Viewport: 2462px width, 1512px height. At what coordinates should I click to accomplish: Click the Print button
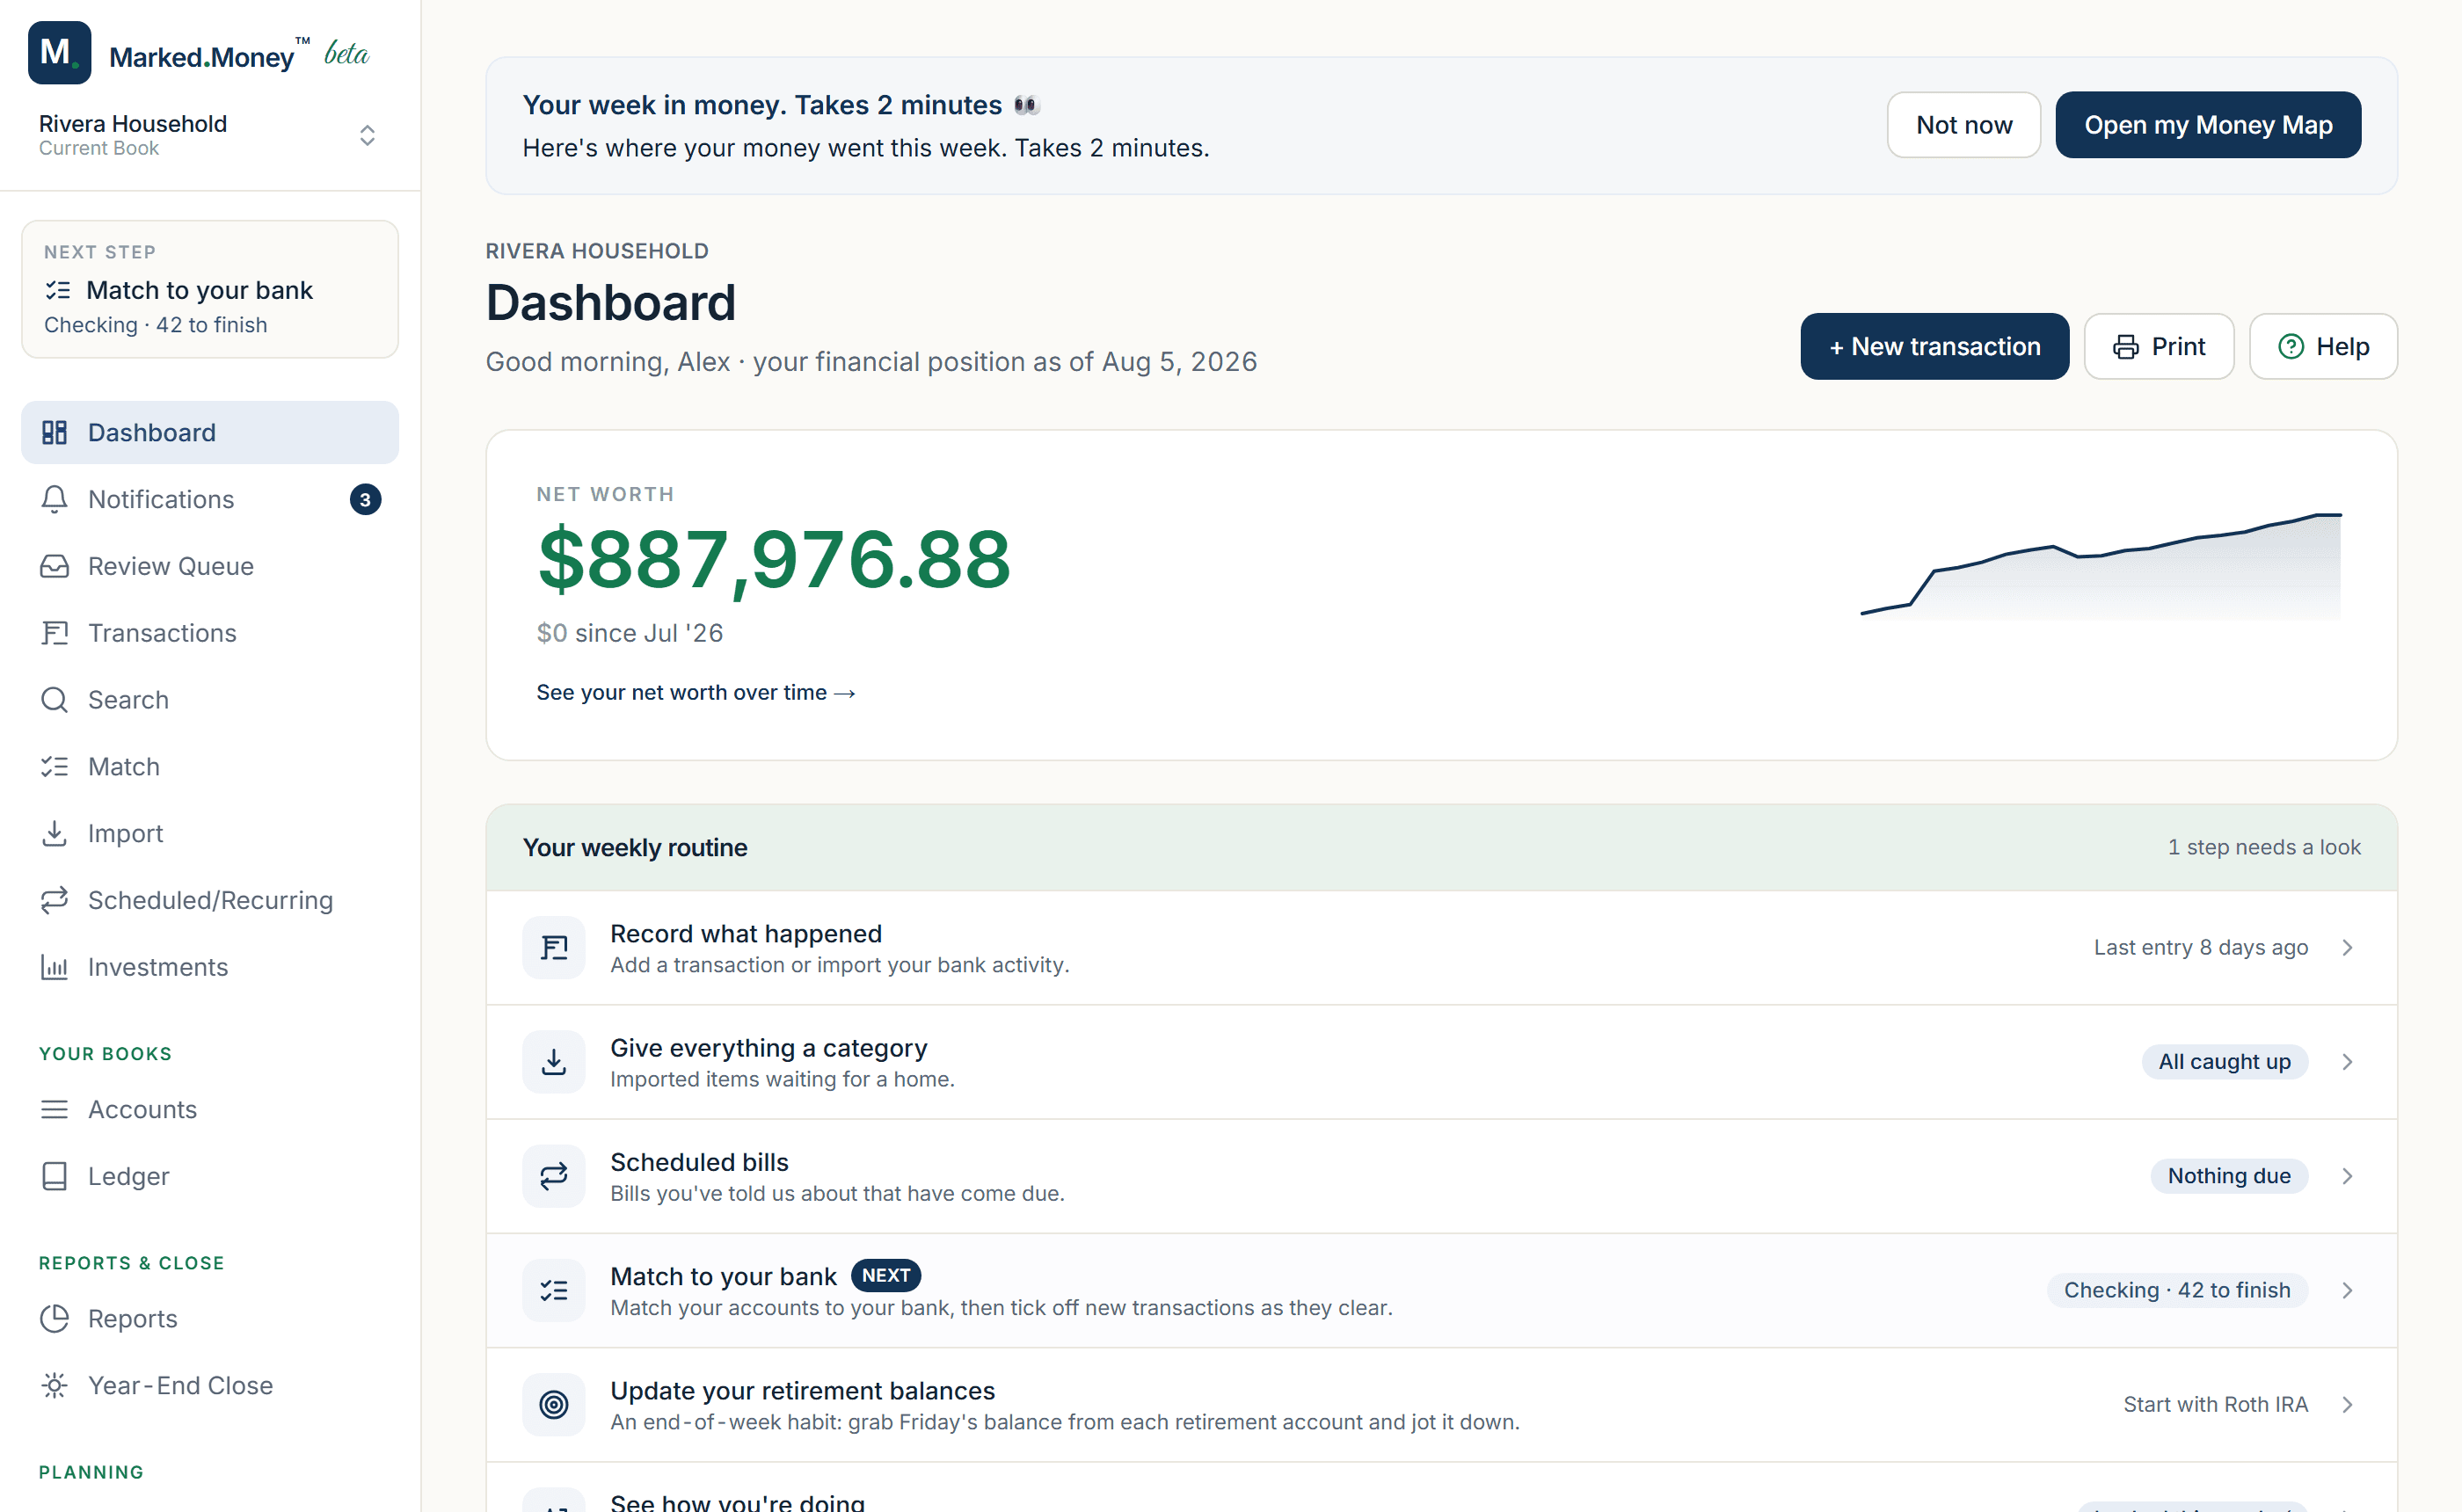pyautogui.click(x=2158, y=346)
